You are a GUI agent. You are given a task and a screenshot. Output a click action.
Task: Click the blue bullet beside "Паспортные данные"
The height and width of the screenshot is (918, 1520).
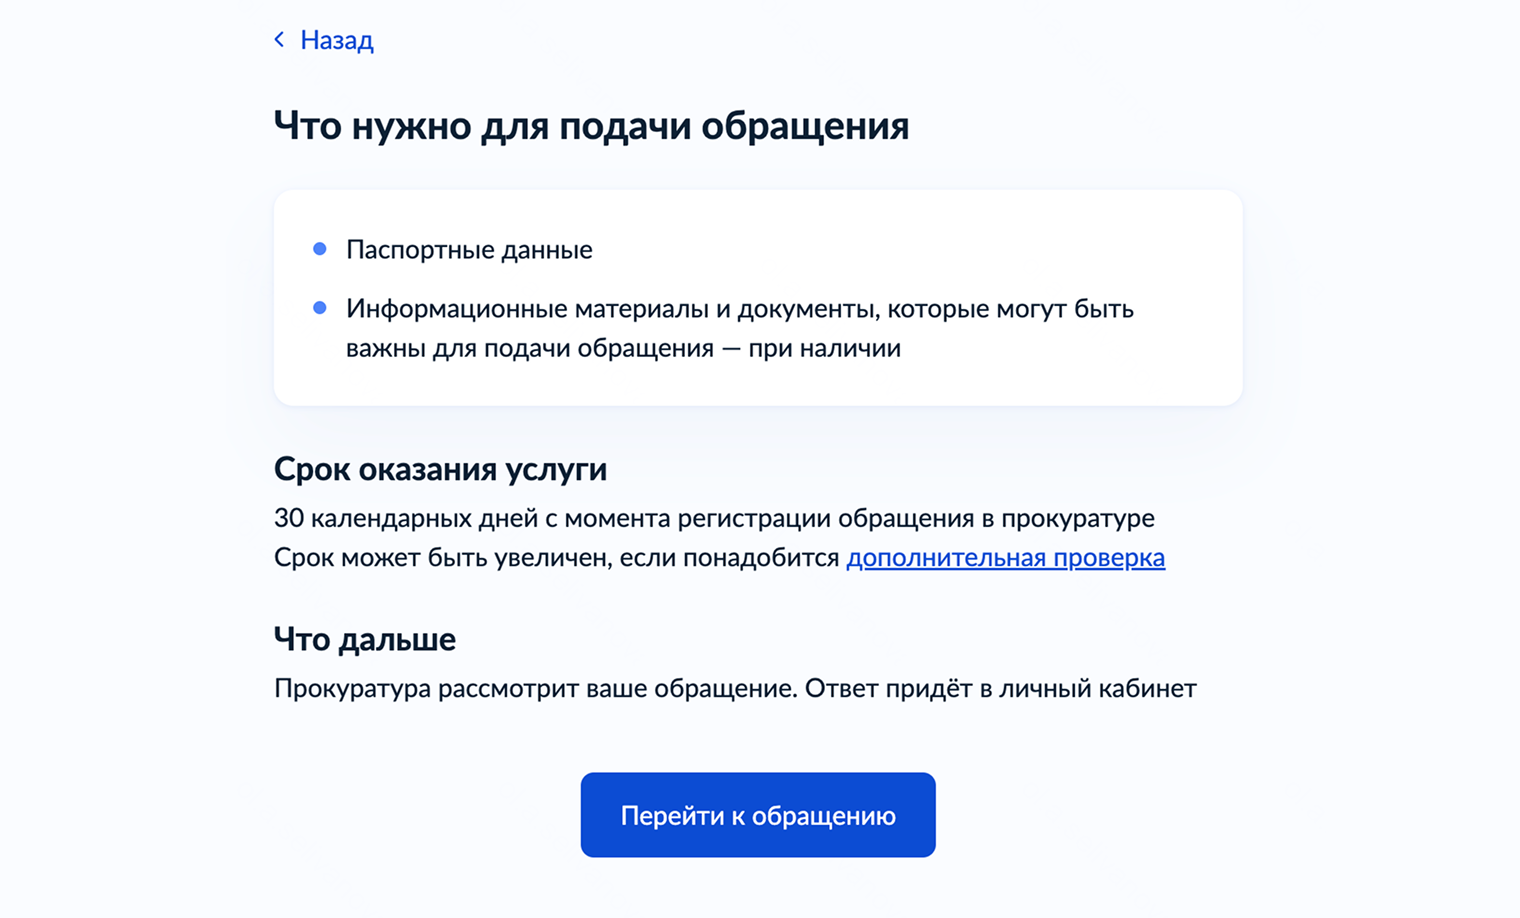pyautogui.click(x=320, y=249)
